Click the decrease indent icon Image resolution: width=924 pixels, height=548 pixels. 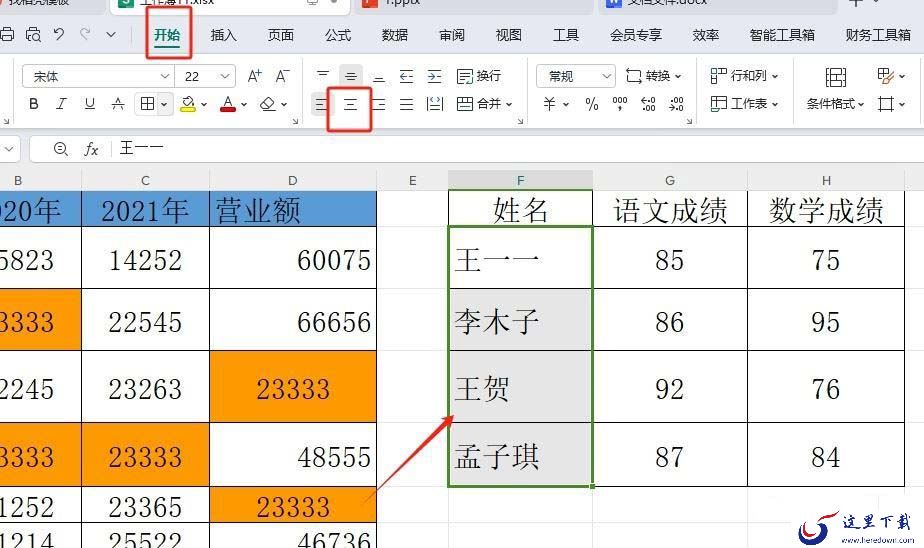[407, 76]
